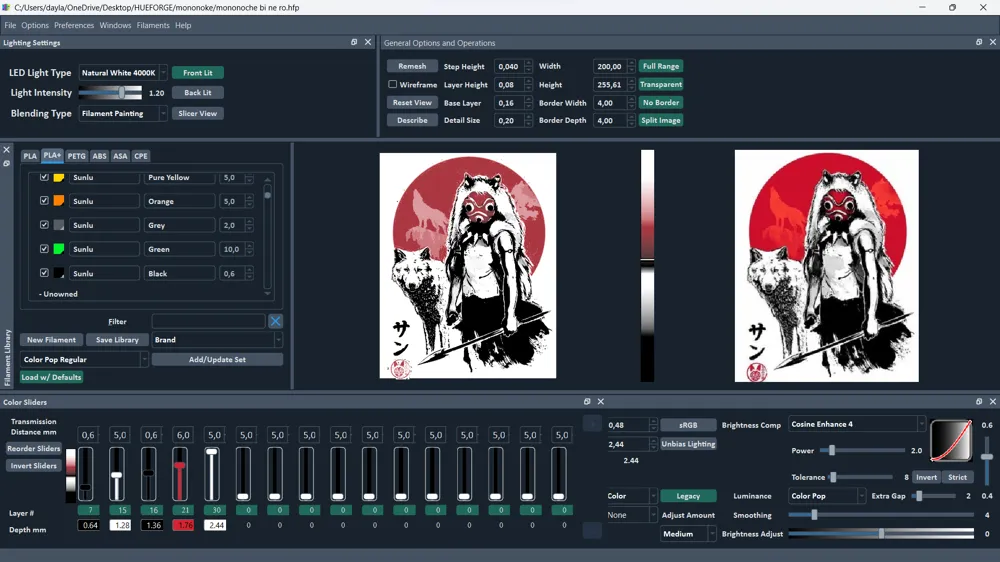Click the New Filament button
1000x562 pixels.
pos(51,340)
